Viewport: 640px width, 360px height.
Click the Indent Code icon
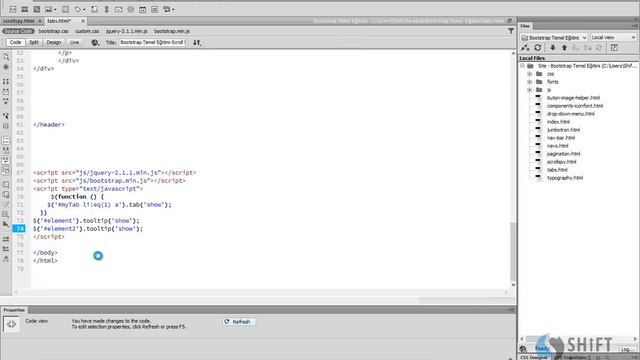pyautogui.click(x=6, y=239)
